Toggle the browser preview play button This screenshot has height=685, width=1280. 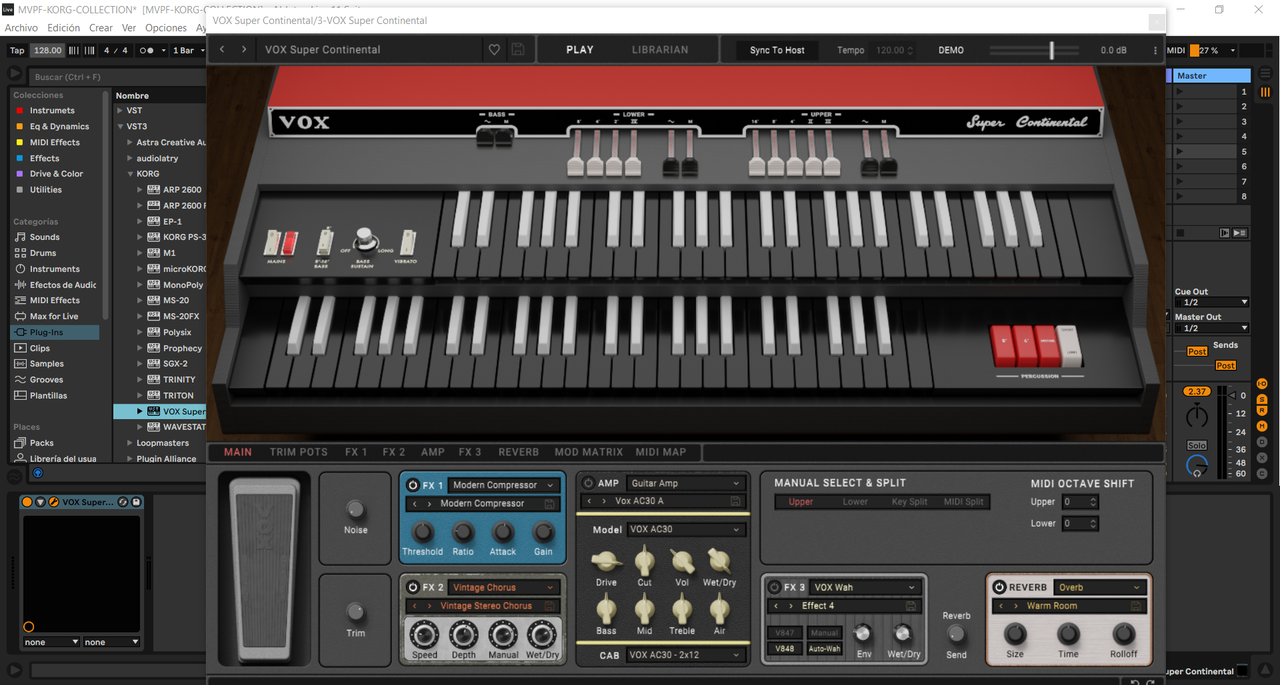pos(37,472)
